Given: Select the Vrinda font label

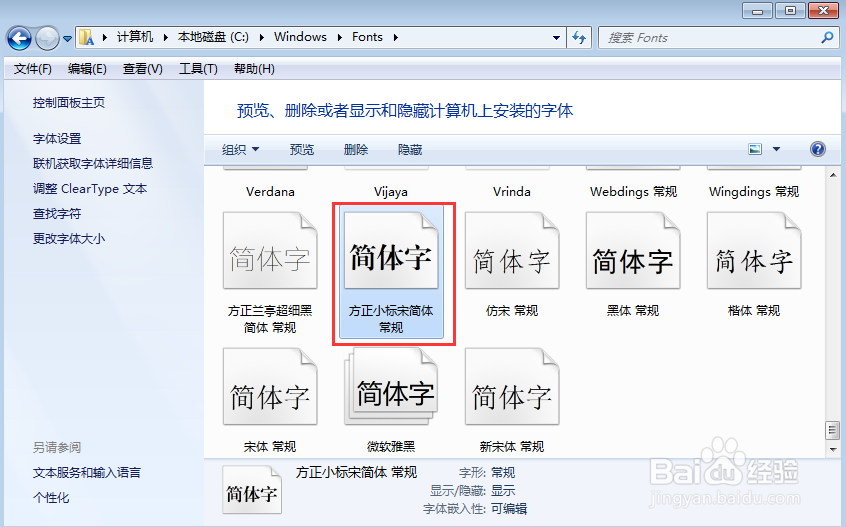Looking at the screenshot, I should [x=511, y=191].
